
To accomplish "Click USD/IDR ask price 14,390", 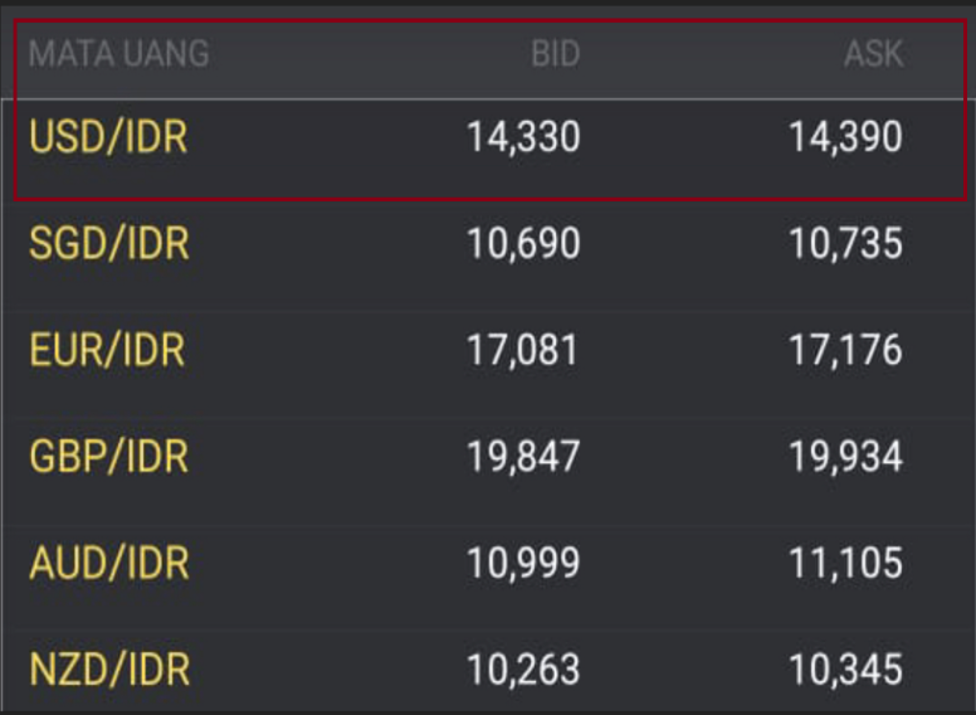I will click(846, 138).
